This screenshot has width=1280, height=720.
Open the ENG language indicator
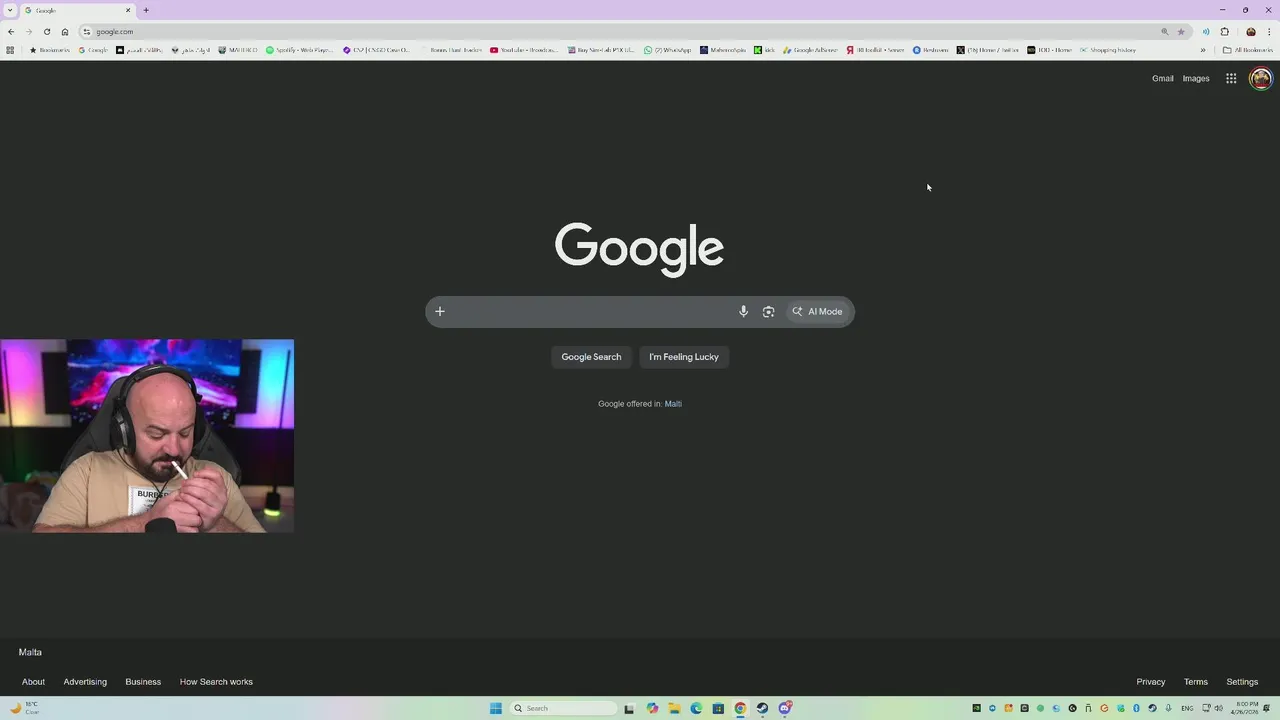[x=1189, y=708]
